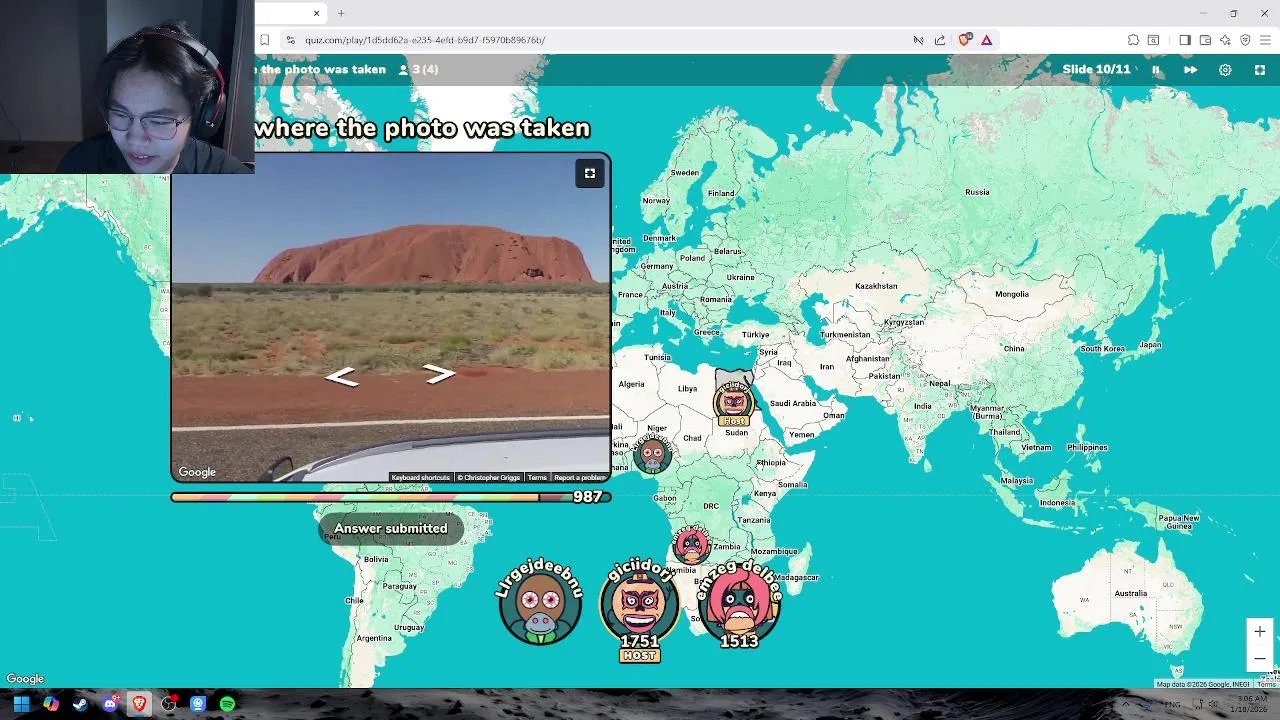Viewport: 1280px width, 720px height.
Task: Open Street View Terms link
Action: click(537, 478)
